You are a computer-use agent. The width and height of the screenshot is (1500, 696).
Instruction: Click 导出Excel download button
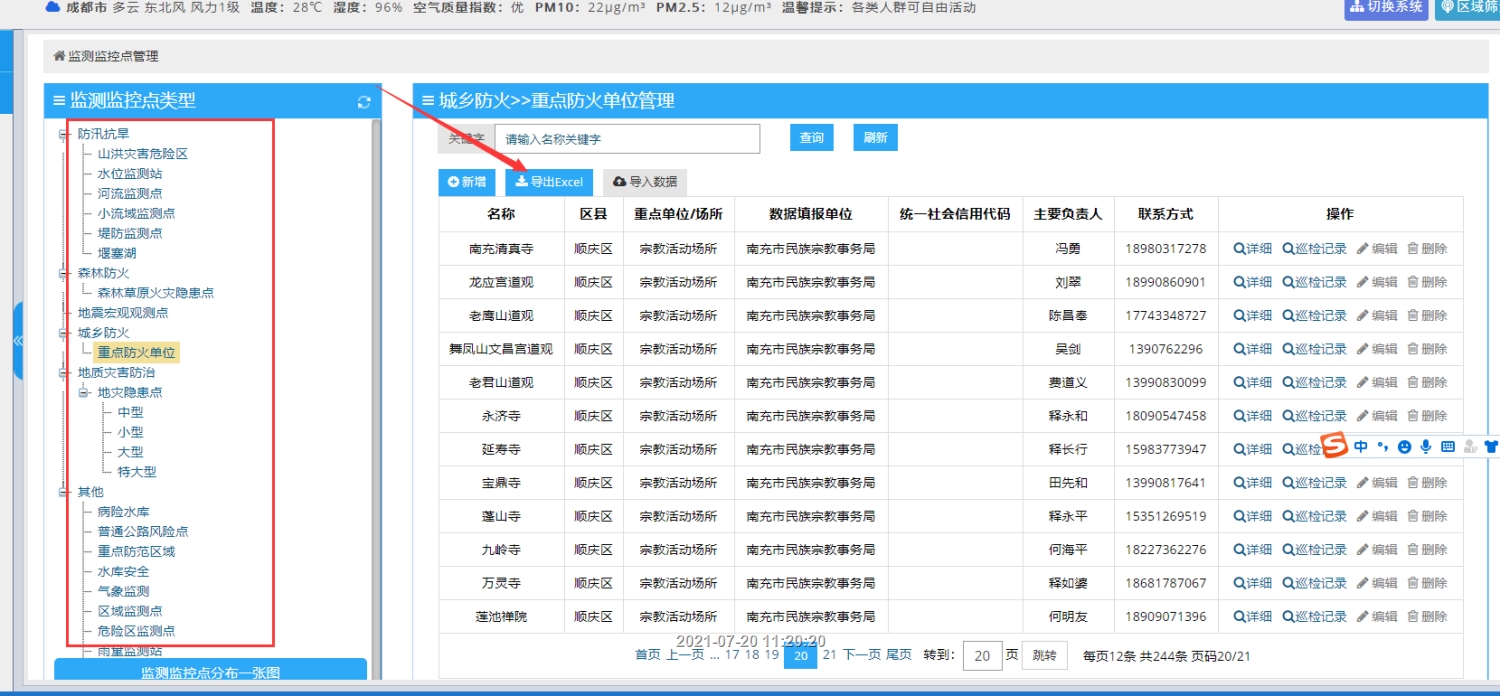click(x=549, y=182)
